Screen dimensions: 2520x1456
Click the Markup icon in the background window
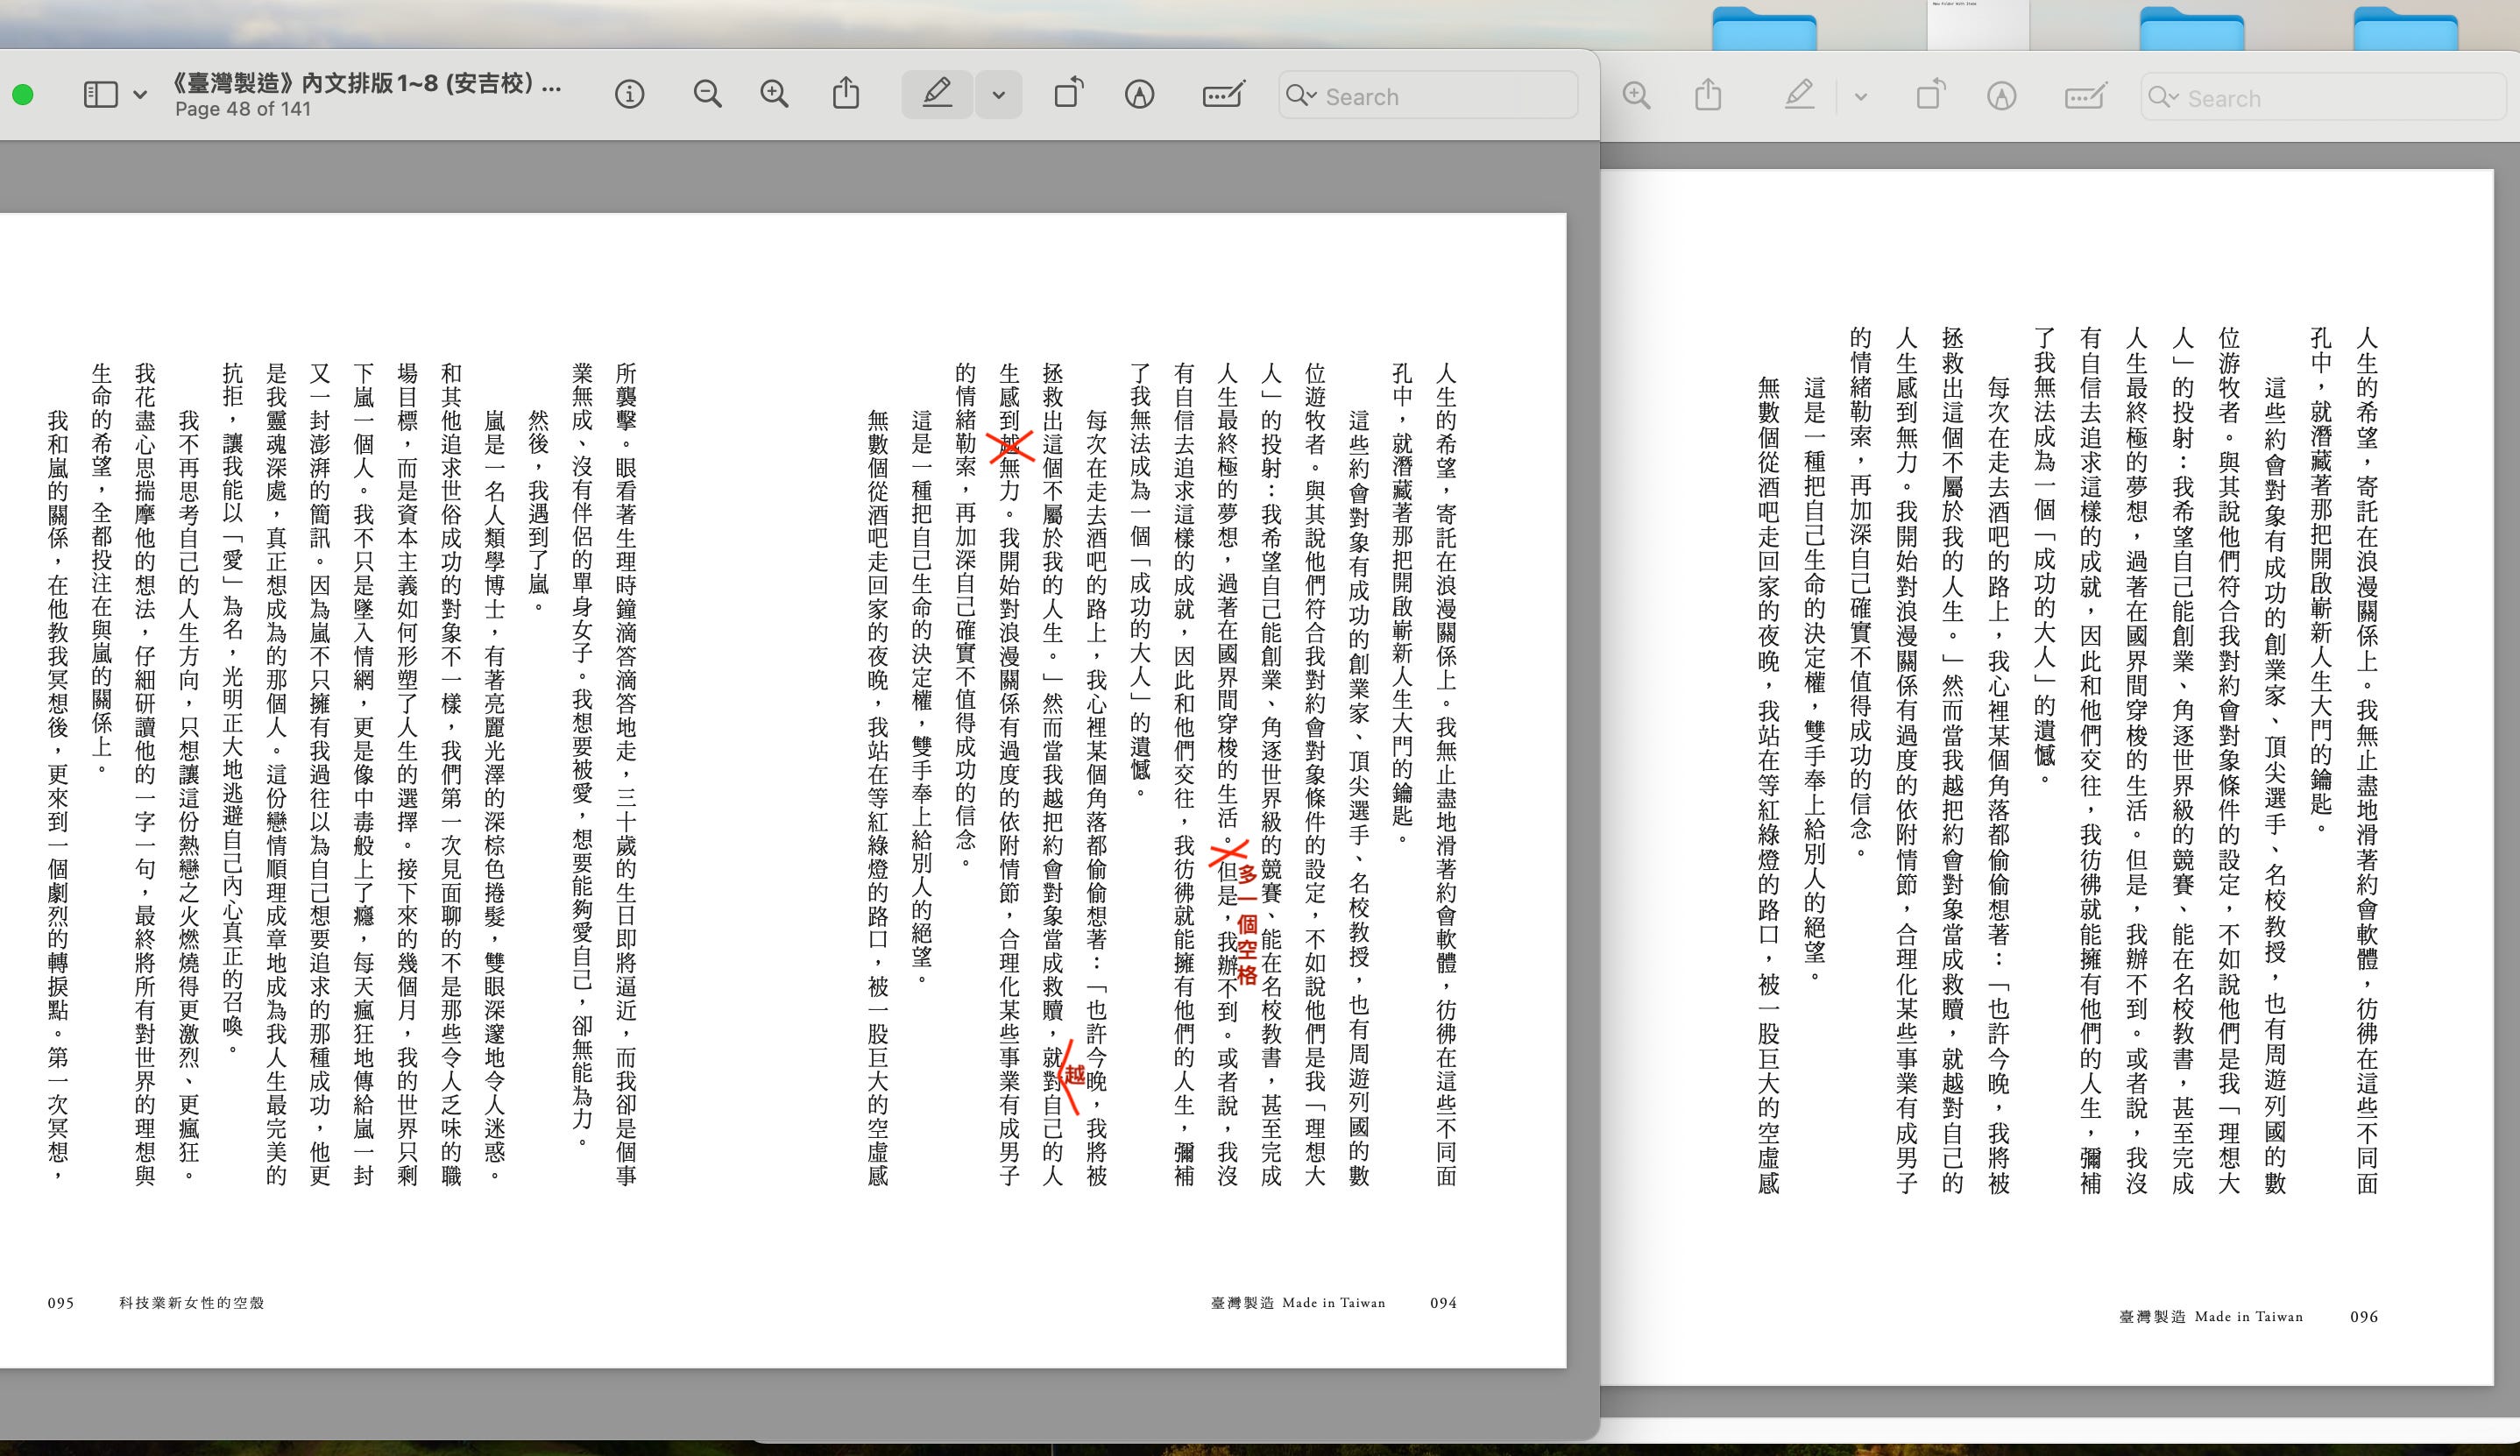point(2001,97)
